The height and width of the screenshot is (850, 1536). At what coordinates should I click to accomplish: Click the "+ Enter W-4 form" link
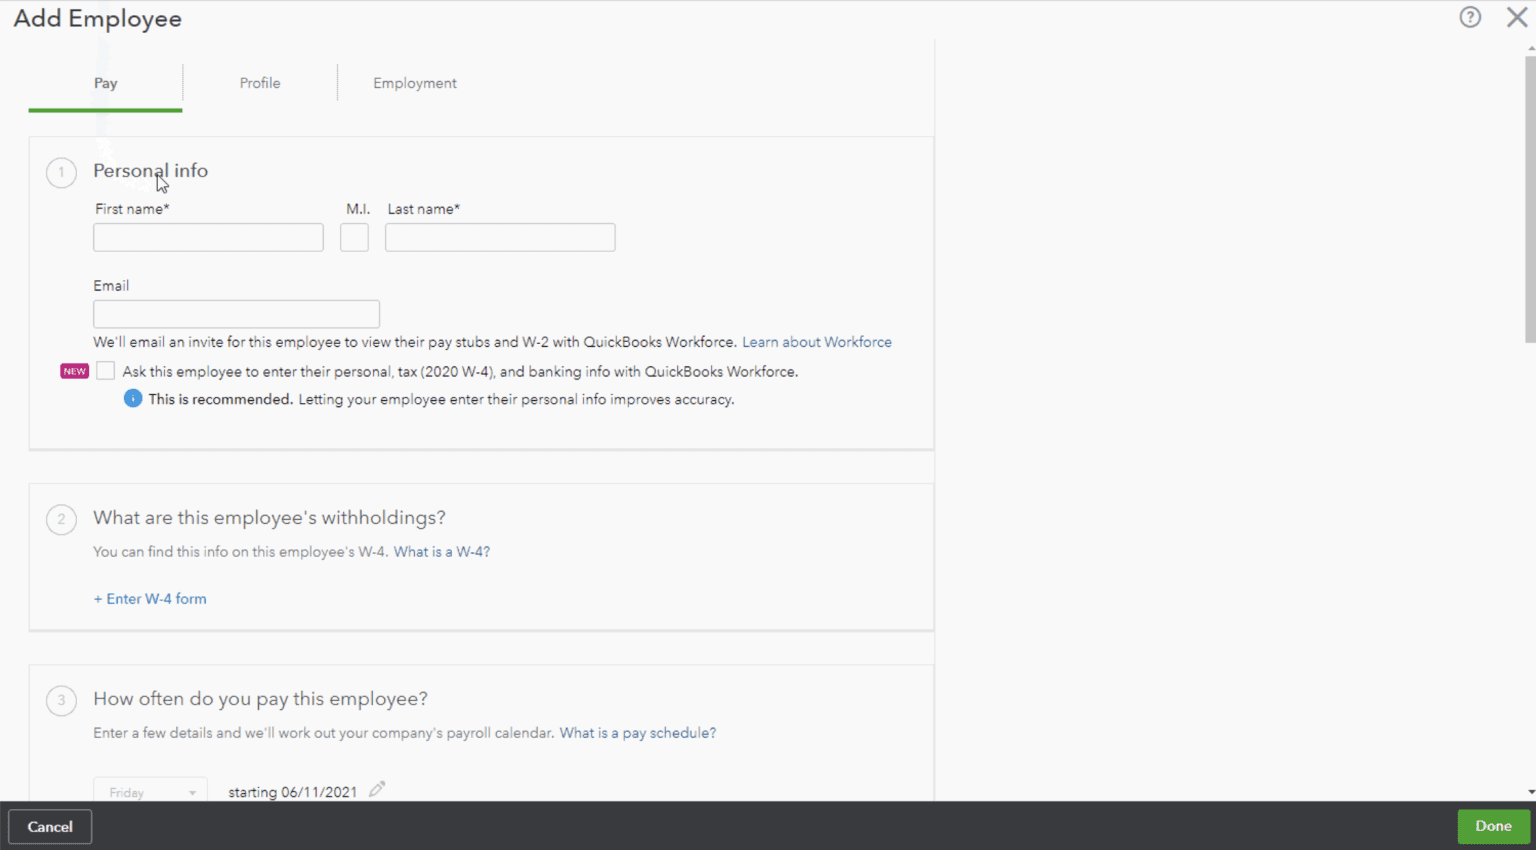click(x=150, y=598)
